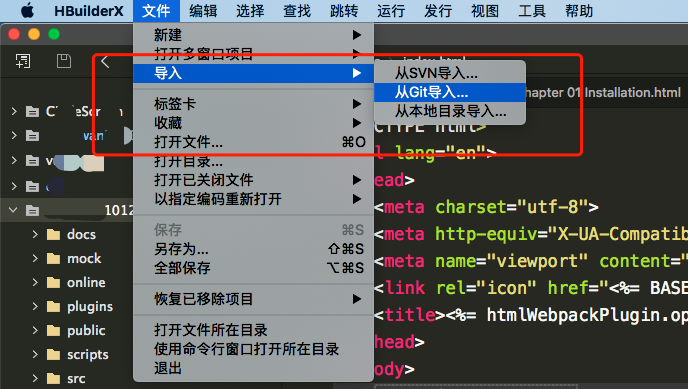Expand the docs folder chevron
Screen dimensions: 688x389
point(35,235)
